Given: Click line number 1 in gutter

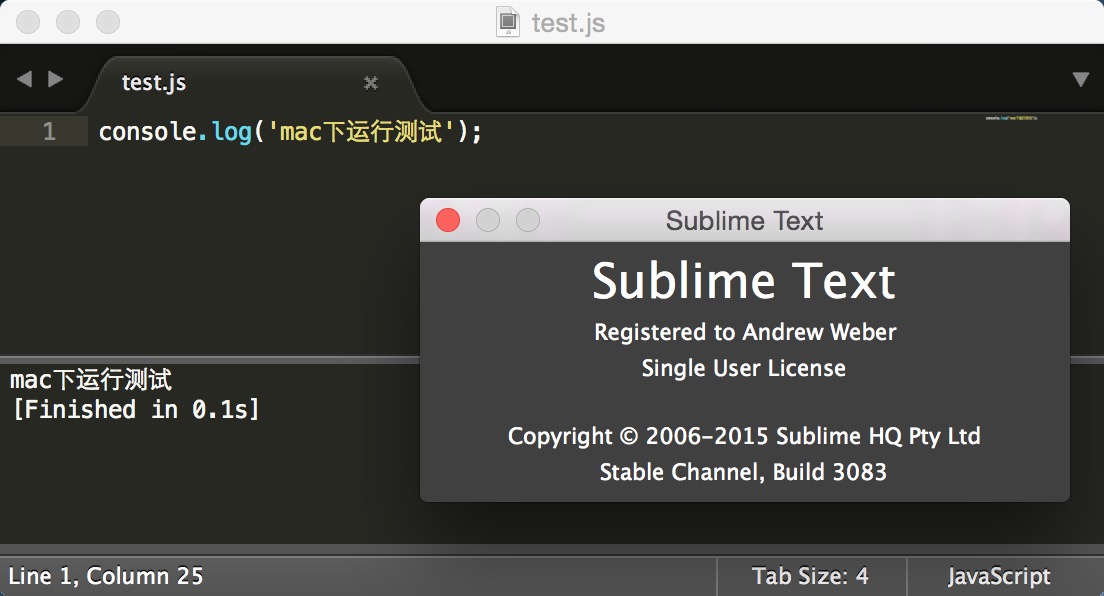Looking at the screenshot, I should (49, 131).
